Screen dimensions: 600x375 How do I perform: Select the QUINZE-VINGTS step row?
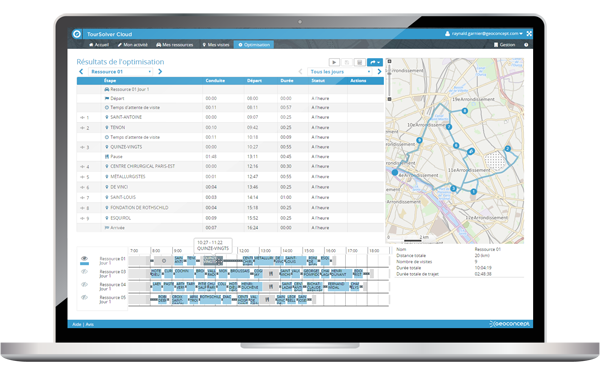click(230, 147)
